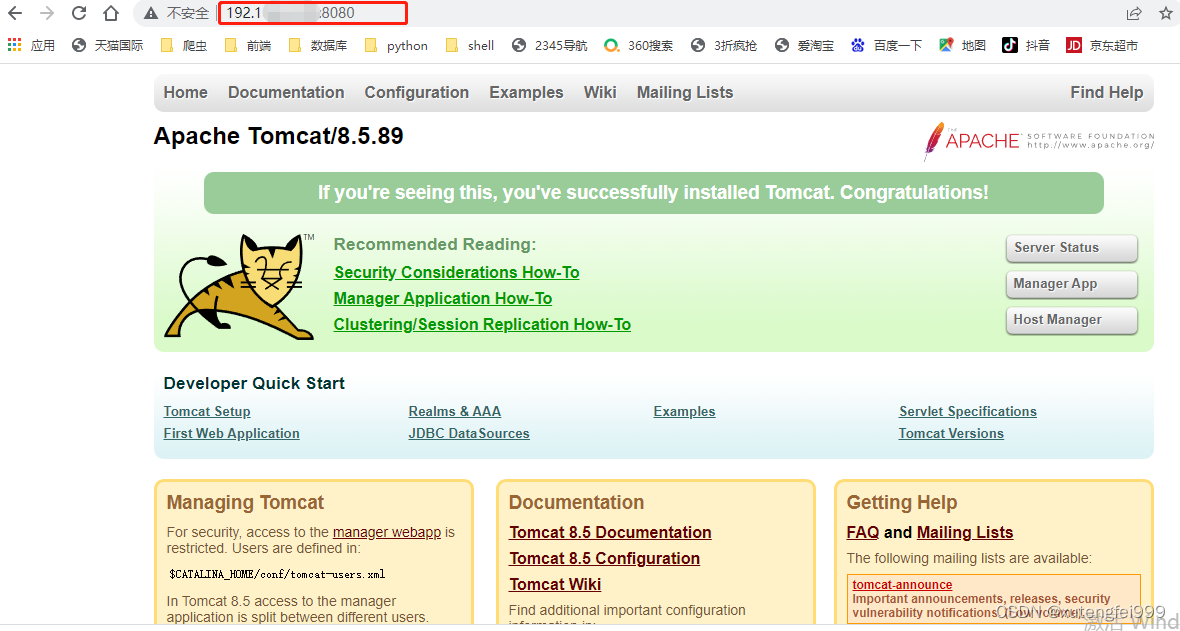Open 2345导航 bookmark
Viewport: 1180px width, 631px height.
(549, 45)
